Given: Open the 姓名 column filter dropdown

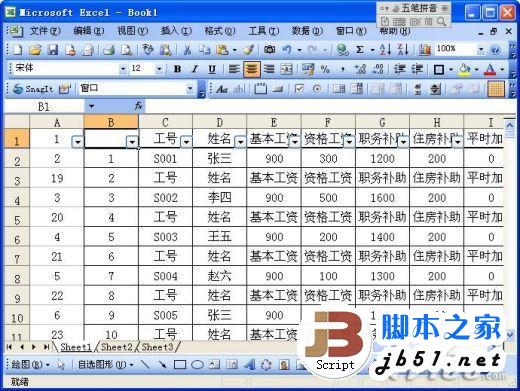Looking at the screenshot, I should click(240, 142).
